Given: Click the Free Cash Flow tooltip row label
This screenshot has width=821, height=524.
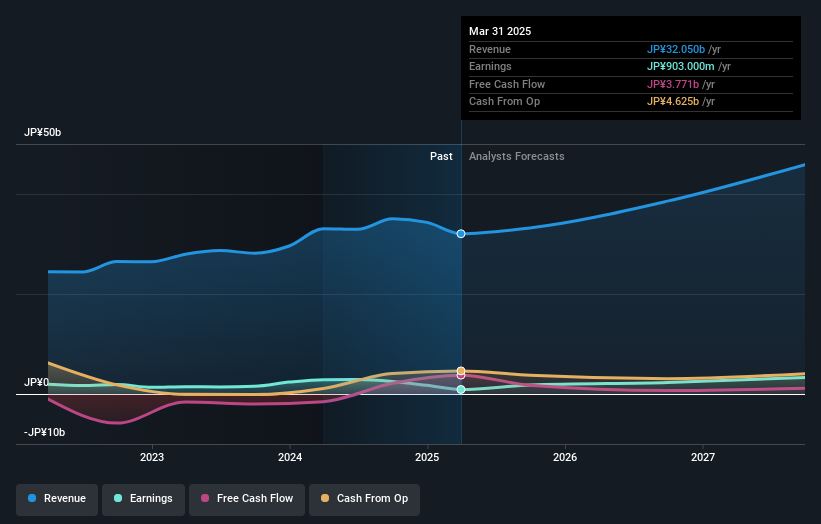Looking at the screenshot, I should click(x=507, y=84).
